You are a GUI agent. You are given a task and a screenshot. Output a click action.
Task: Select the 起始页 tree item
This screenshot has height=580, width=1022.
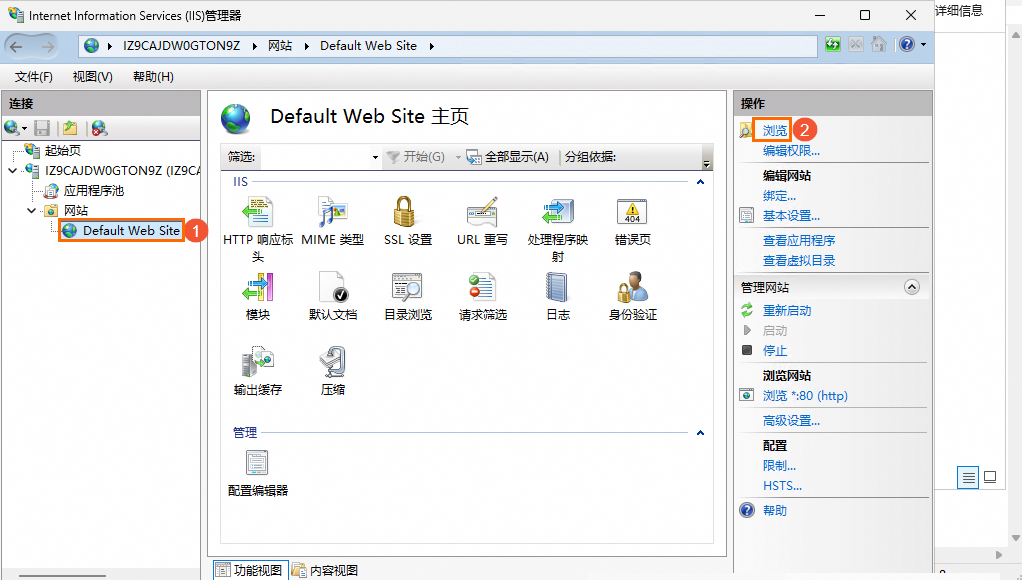pyautogui.click(x=63, y=151)
